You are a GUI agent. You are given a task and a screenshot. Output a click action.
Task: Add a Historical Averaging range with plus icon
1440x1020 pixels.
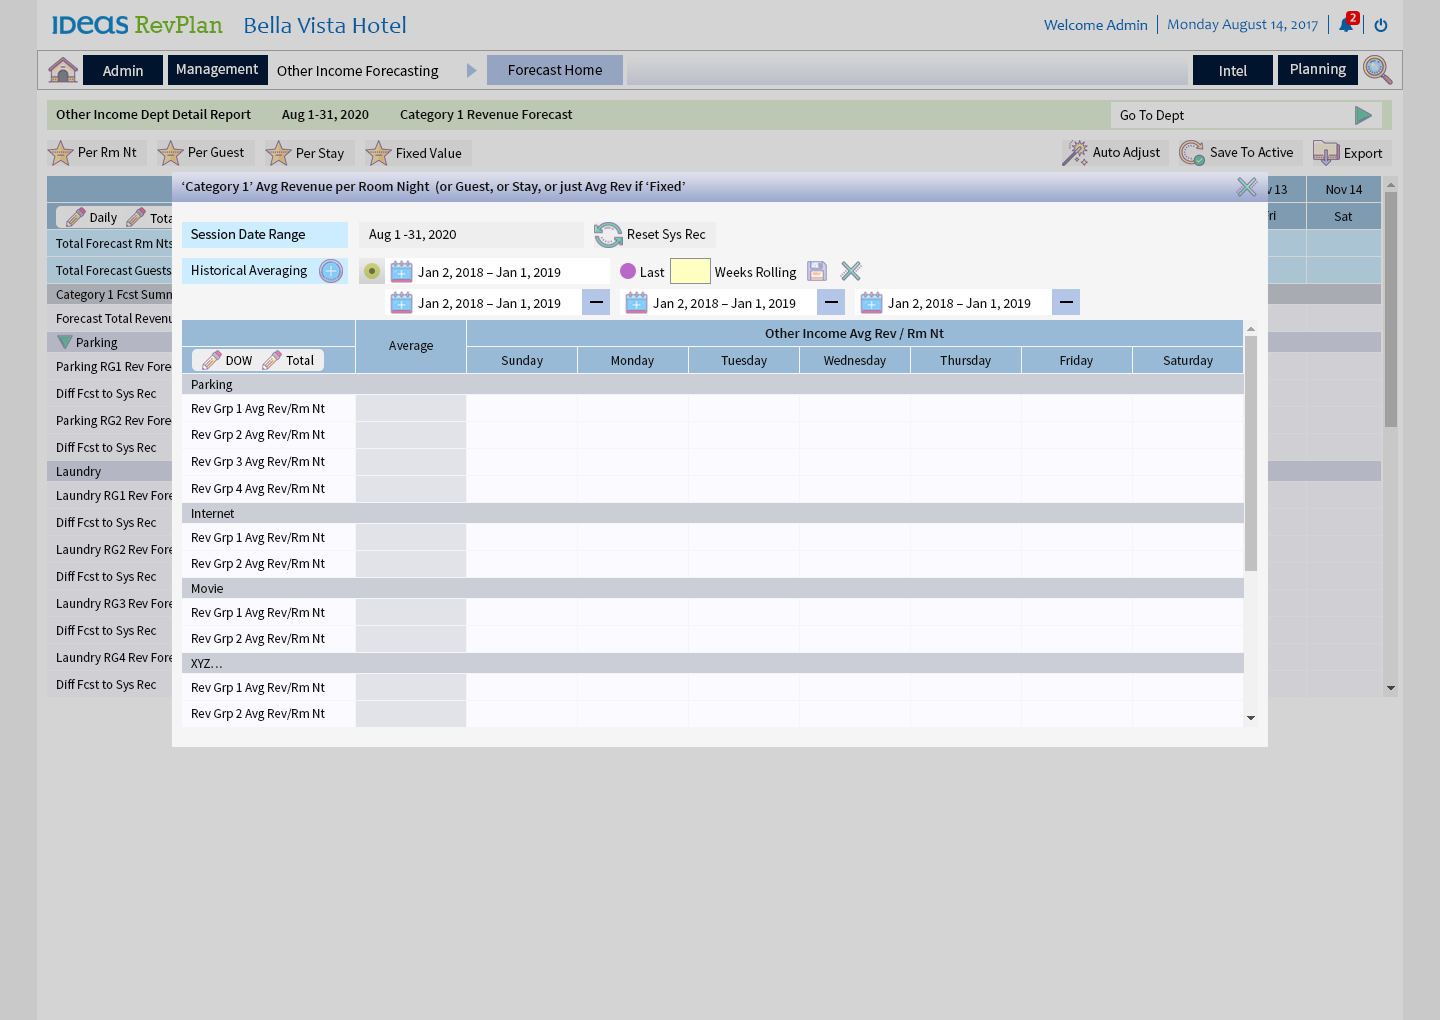(331, 271)
